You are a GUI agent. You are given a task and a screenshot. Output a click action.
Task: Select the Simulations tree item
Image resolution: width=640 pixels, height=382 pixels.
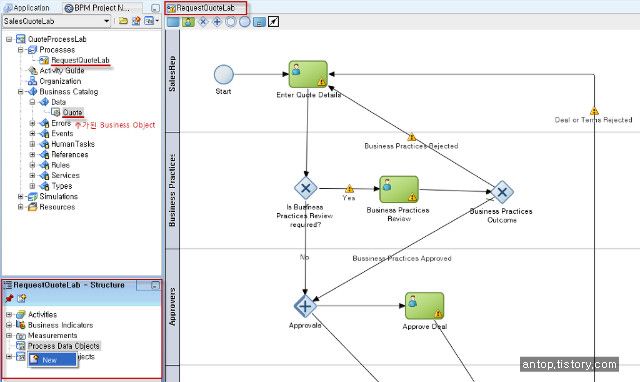click(x=58, y=196)
